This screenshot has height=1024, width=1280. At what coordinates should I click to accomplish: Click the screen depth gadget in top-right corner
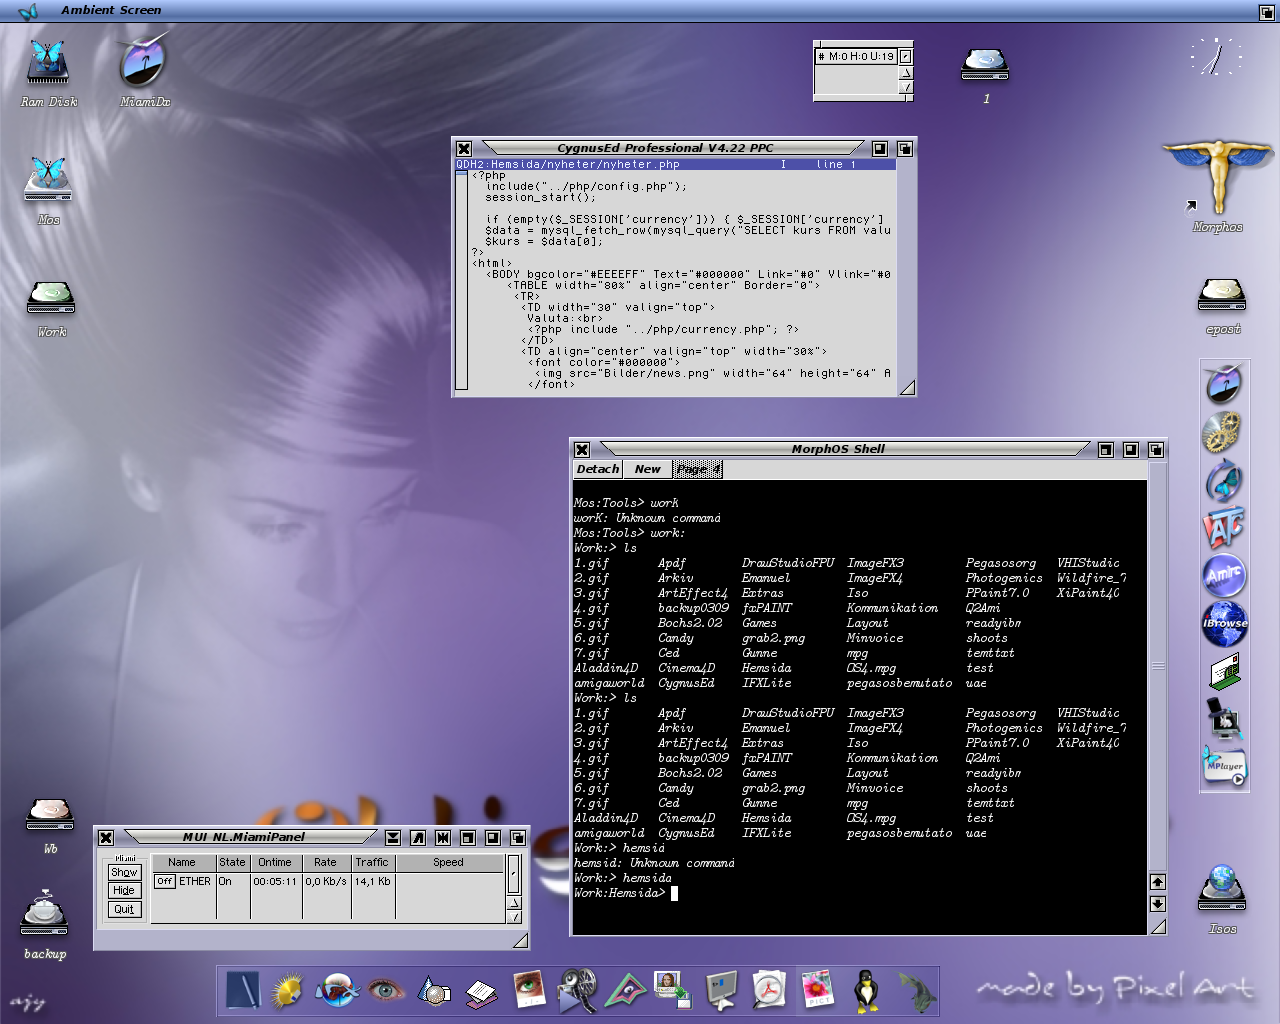[x=1266, y=12]
